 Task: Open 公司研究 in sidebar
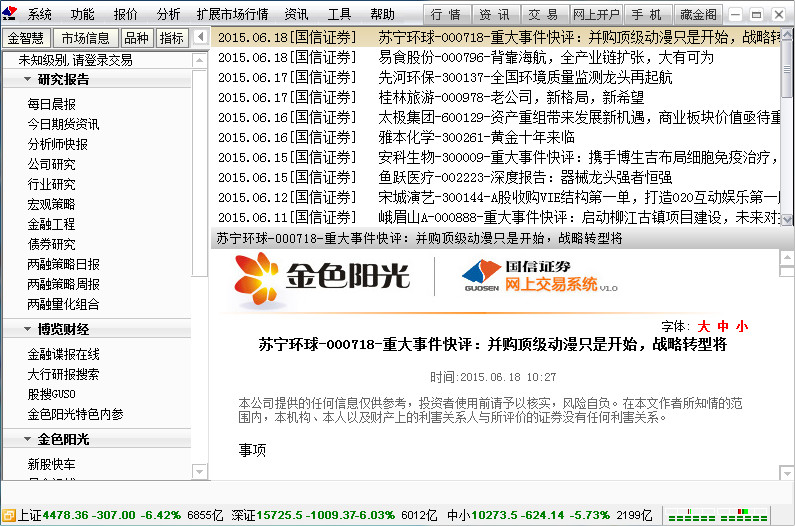tap(52, 164)
